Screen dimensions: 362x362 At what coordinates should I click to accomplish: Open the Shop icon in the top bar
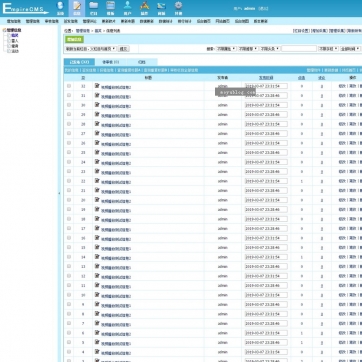[161, 8]
